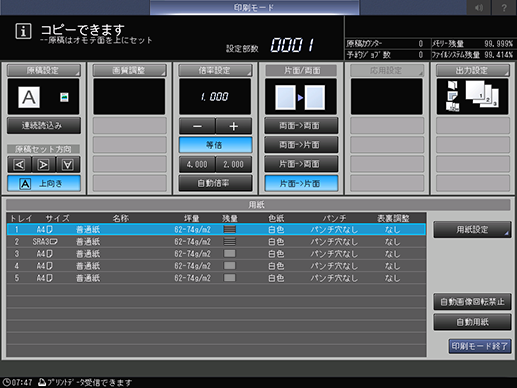Click tray 2 remaining paper level icon

click(x=230, y=241)
